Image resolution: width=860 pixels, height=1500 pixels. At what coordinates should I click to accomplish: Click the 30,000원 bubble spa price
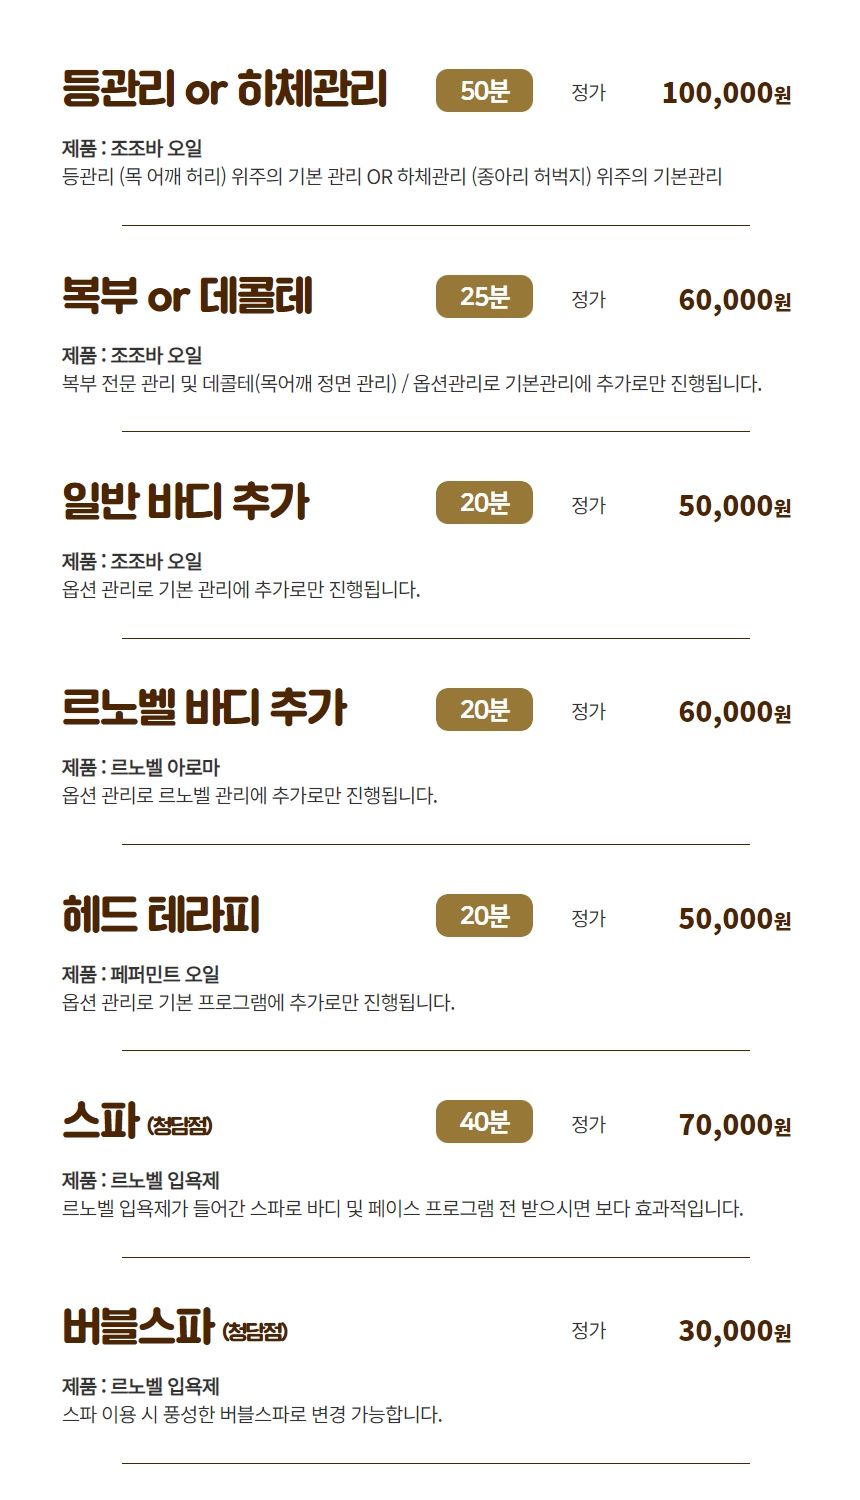point(735,1331)
